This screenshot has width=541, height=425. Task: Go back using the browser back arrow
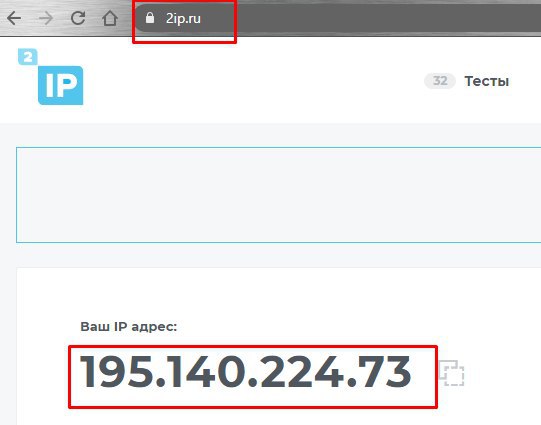[x=14, y=18]
